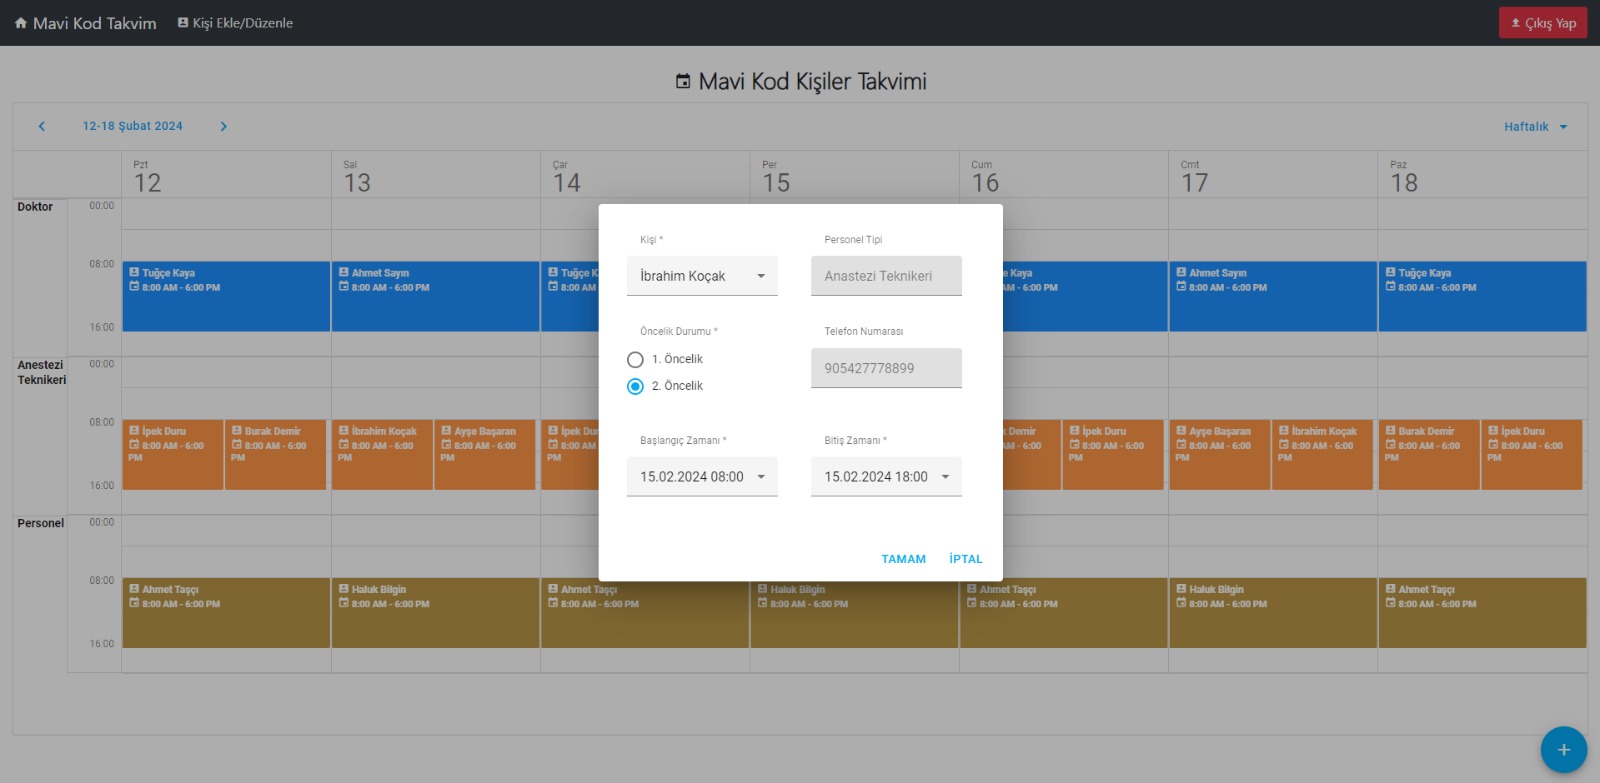The image size is (1600, 783).
Task: Open the Kişi Ekle/Düzenle menu item
Action: tap(235, 23)
